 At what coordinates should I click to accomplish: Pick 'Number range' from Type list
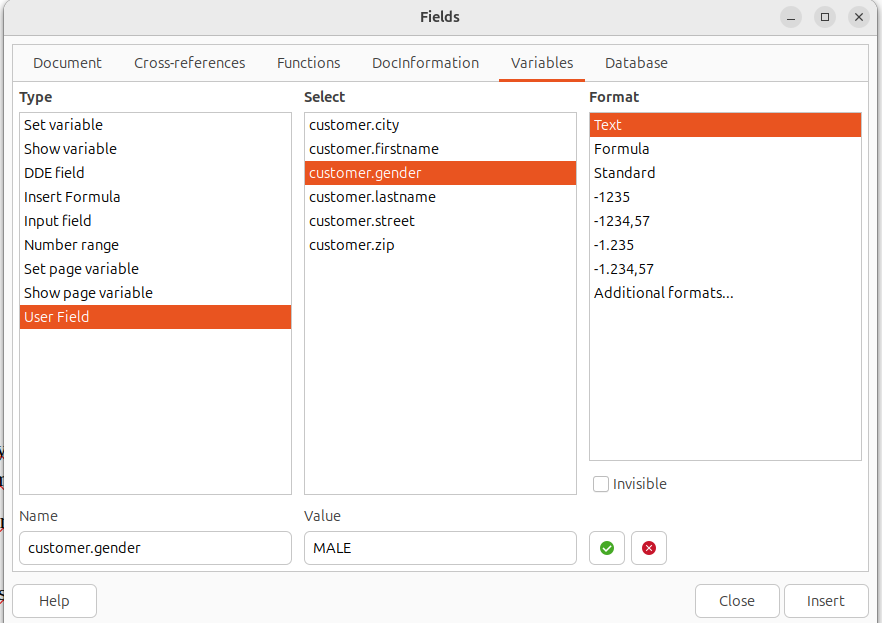click(71, 245)
